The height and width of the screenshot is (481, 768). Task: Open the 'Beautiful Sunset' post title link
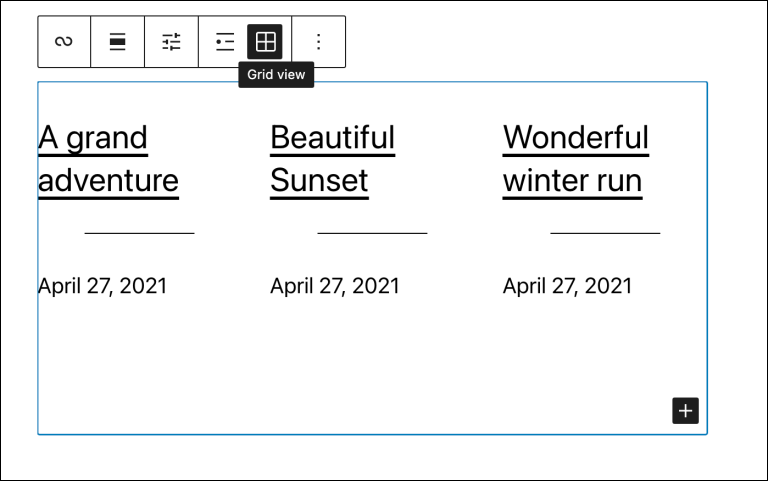pyautogui.click(x=333, y=159)
